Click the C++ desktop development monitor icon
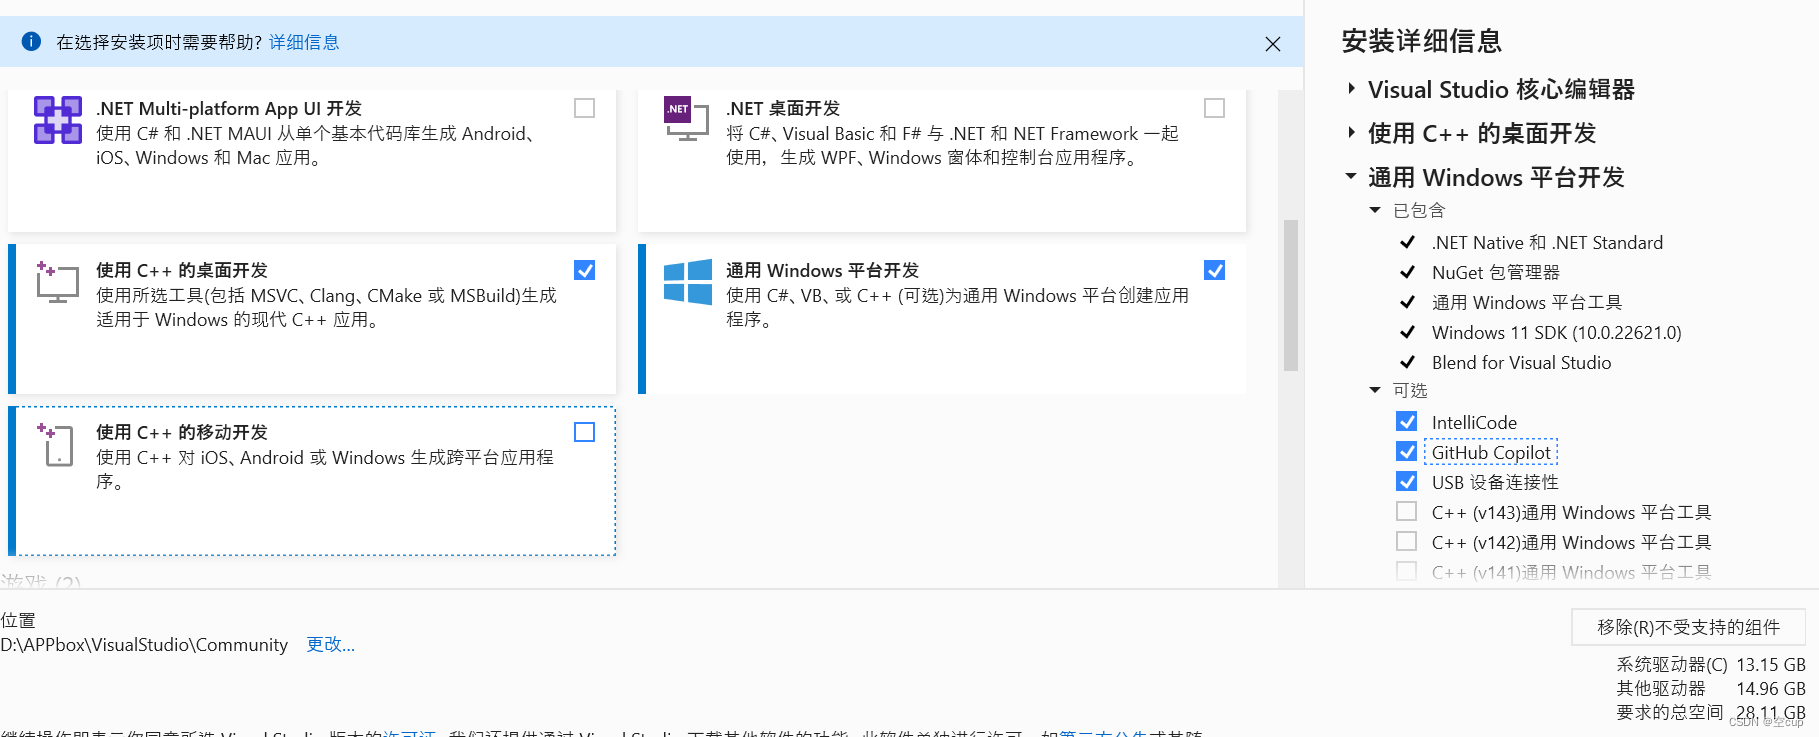The height and width of the screenshot is (737, 1819). (57, 282)
